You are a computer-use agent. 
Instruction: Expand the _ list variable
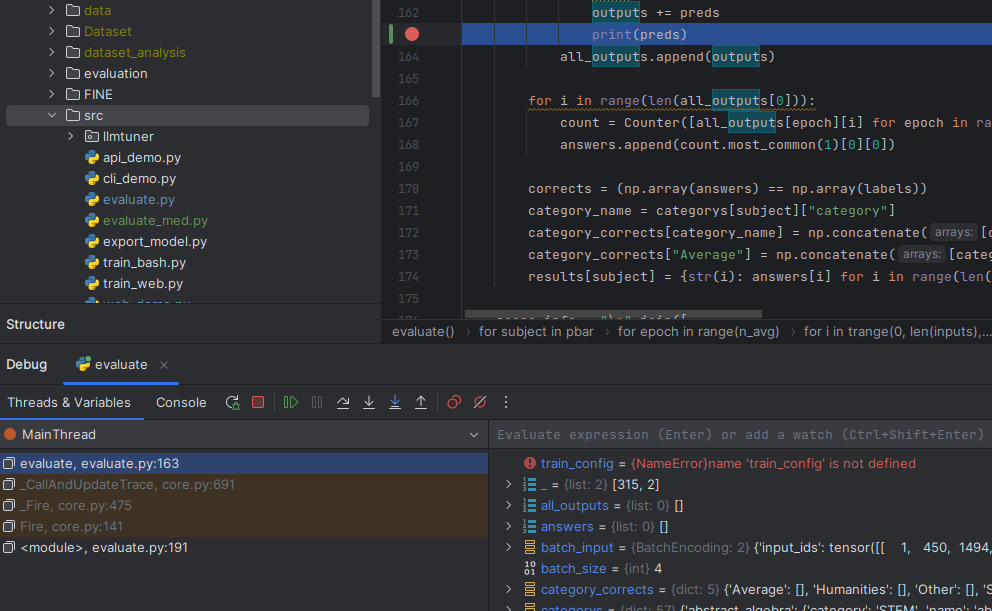[509, 484]
